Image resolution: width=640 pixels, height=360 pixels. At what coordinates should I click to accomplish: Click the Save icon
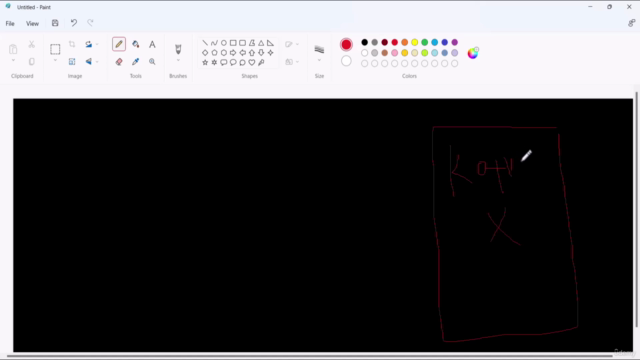(x=55, y=23)
